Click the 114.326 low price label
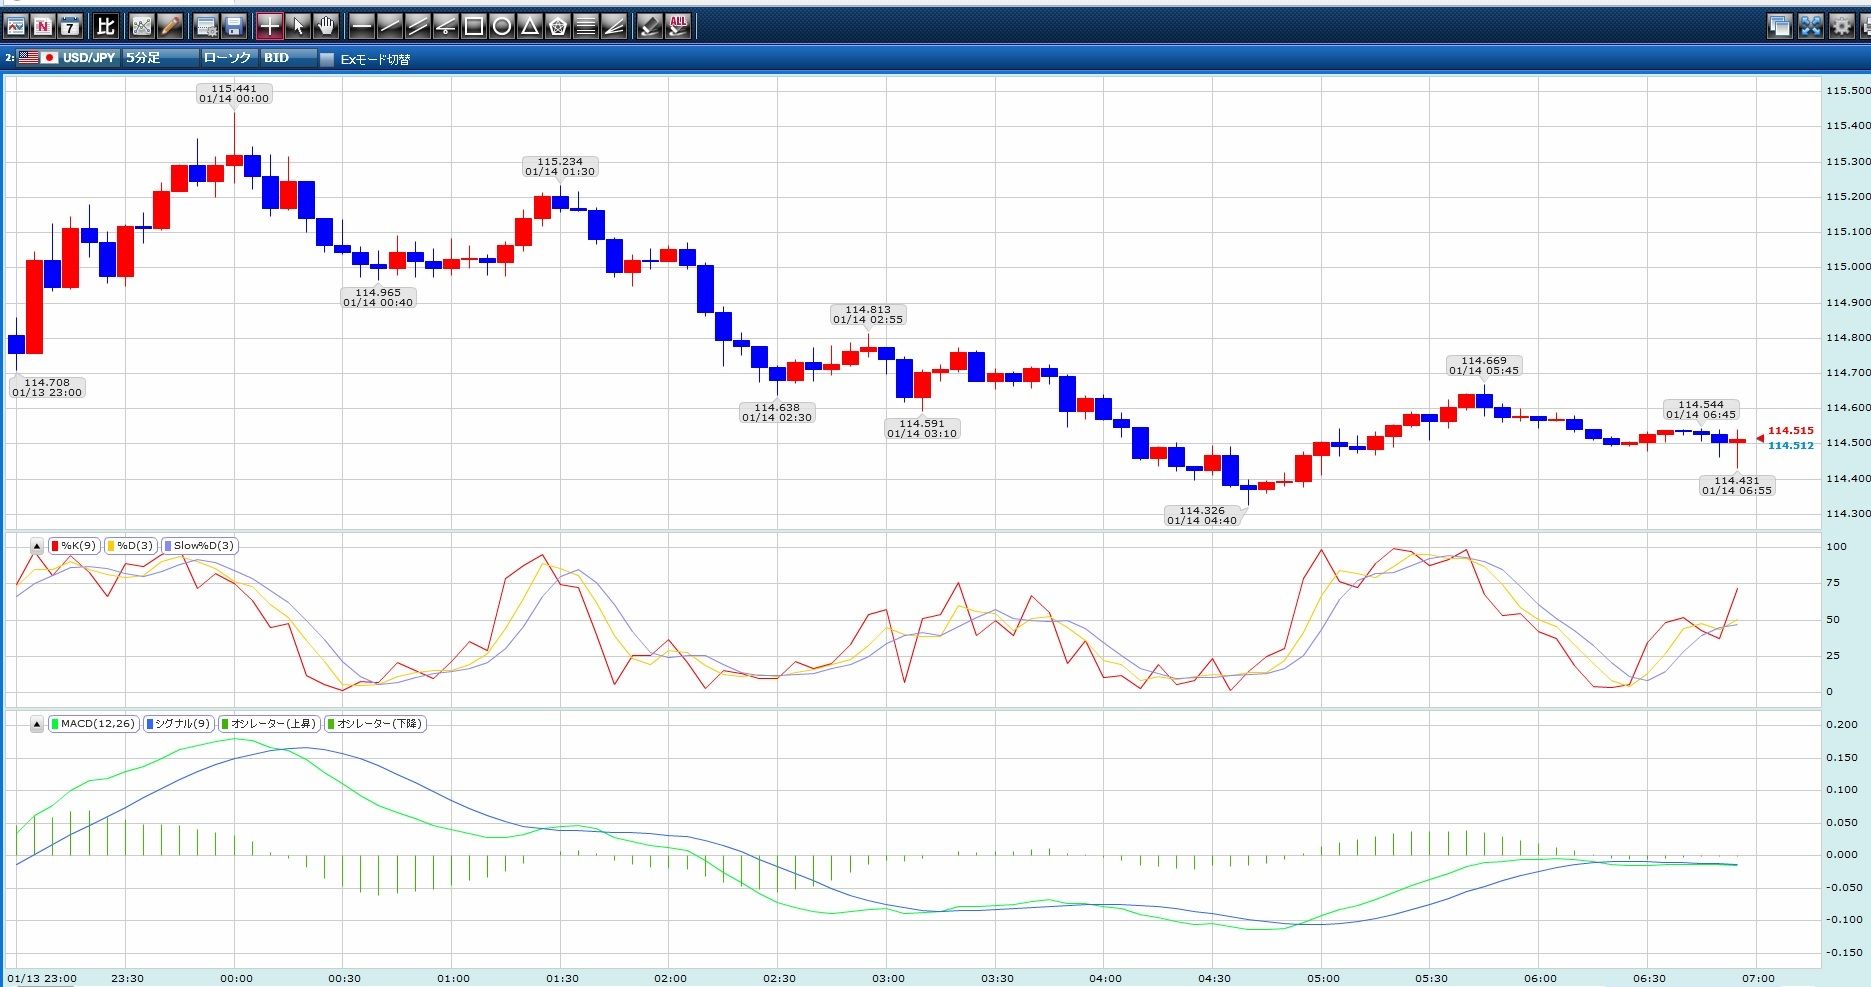The width and height of the screenshot is (1871, 987). [1202, 516]
